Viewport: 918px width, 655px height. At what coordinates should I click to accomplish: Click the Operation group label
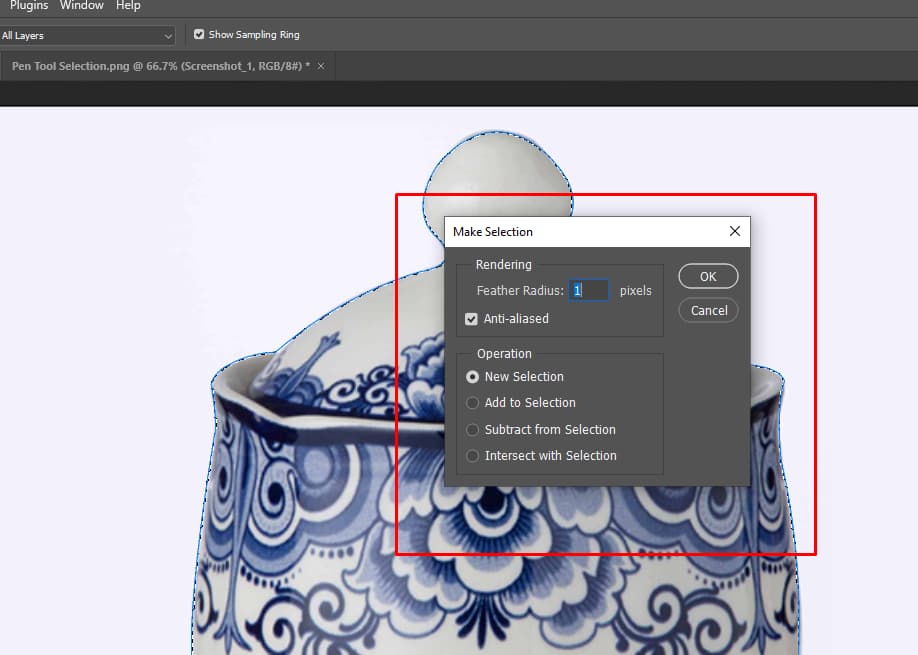(x=504, y=354)
